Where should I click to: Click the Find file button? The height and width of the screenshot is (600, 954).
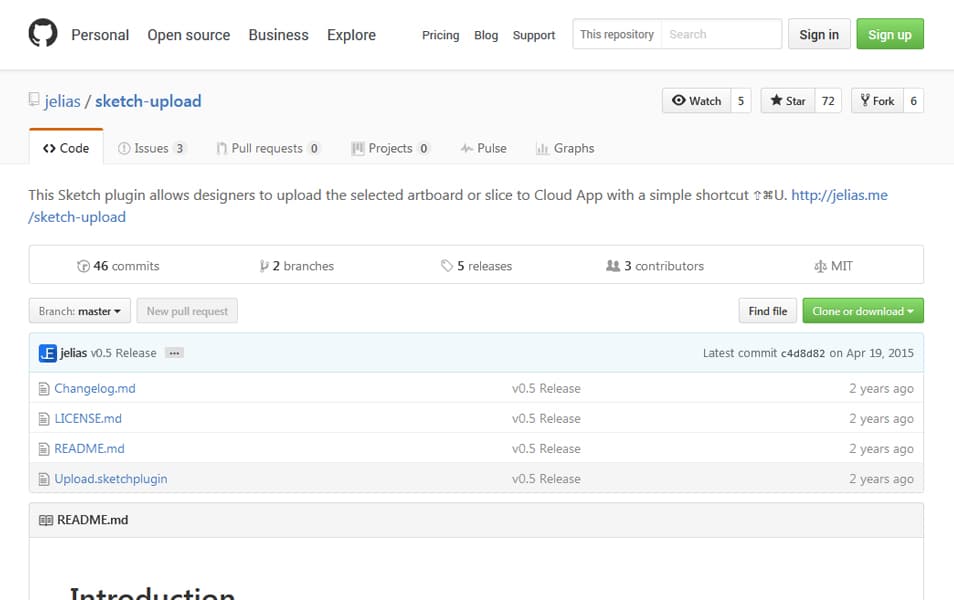pos(767,311)
